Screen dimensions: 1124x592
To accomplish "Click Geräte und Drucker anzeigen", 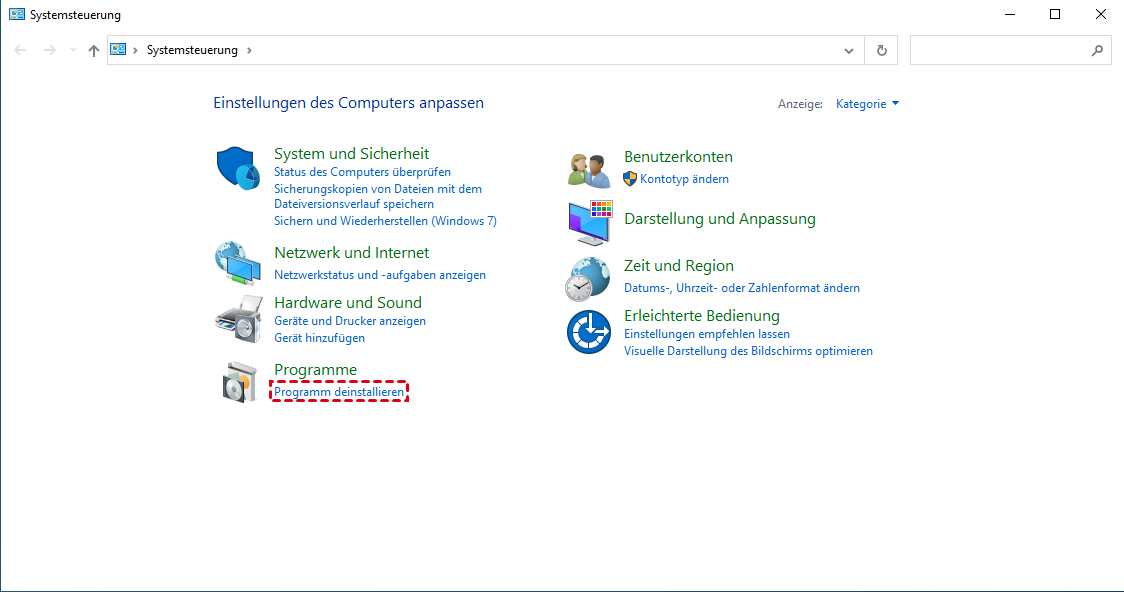I will [x=350, y=321].
